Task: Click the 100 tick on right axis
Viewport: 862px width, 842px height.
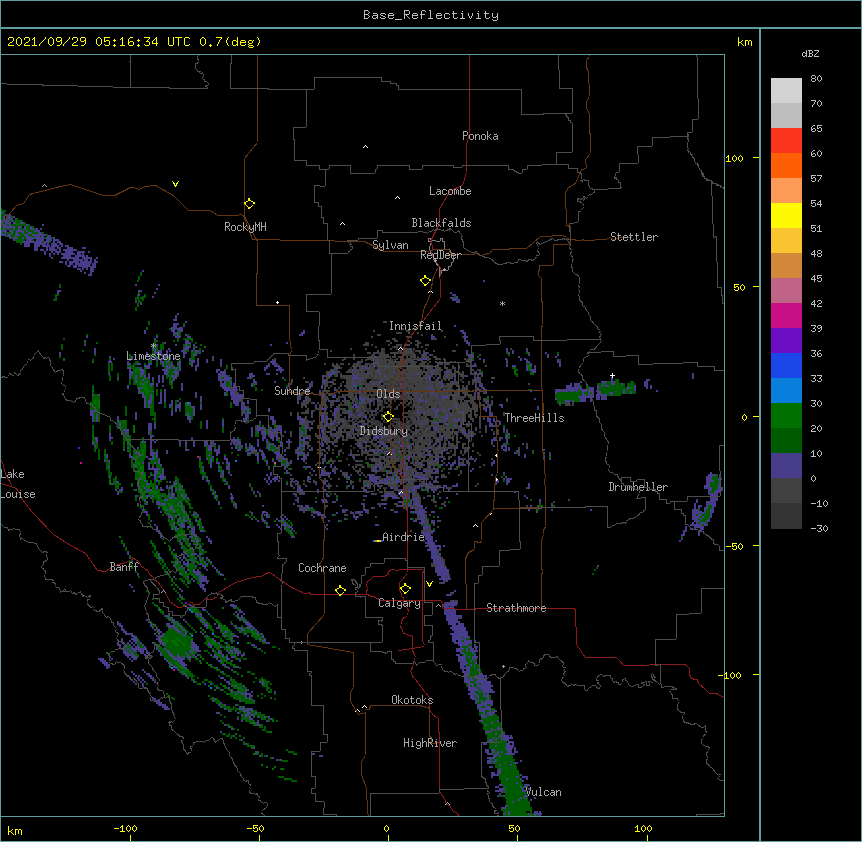Action: (x=734, y=158)
